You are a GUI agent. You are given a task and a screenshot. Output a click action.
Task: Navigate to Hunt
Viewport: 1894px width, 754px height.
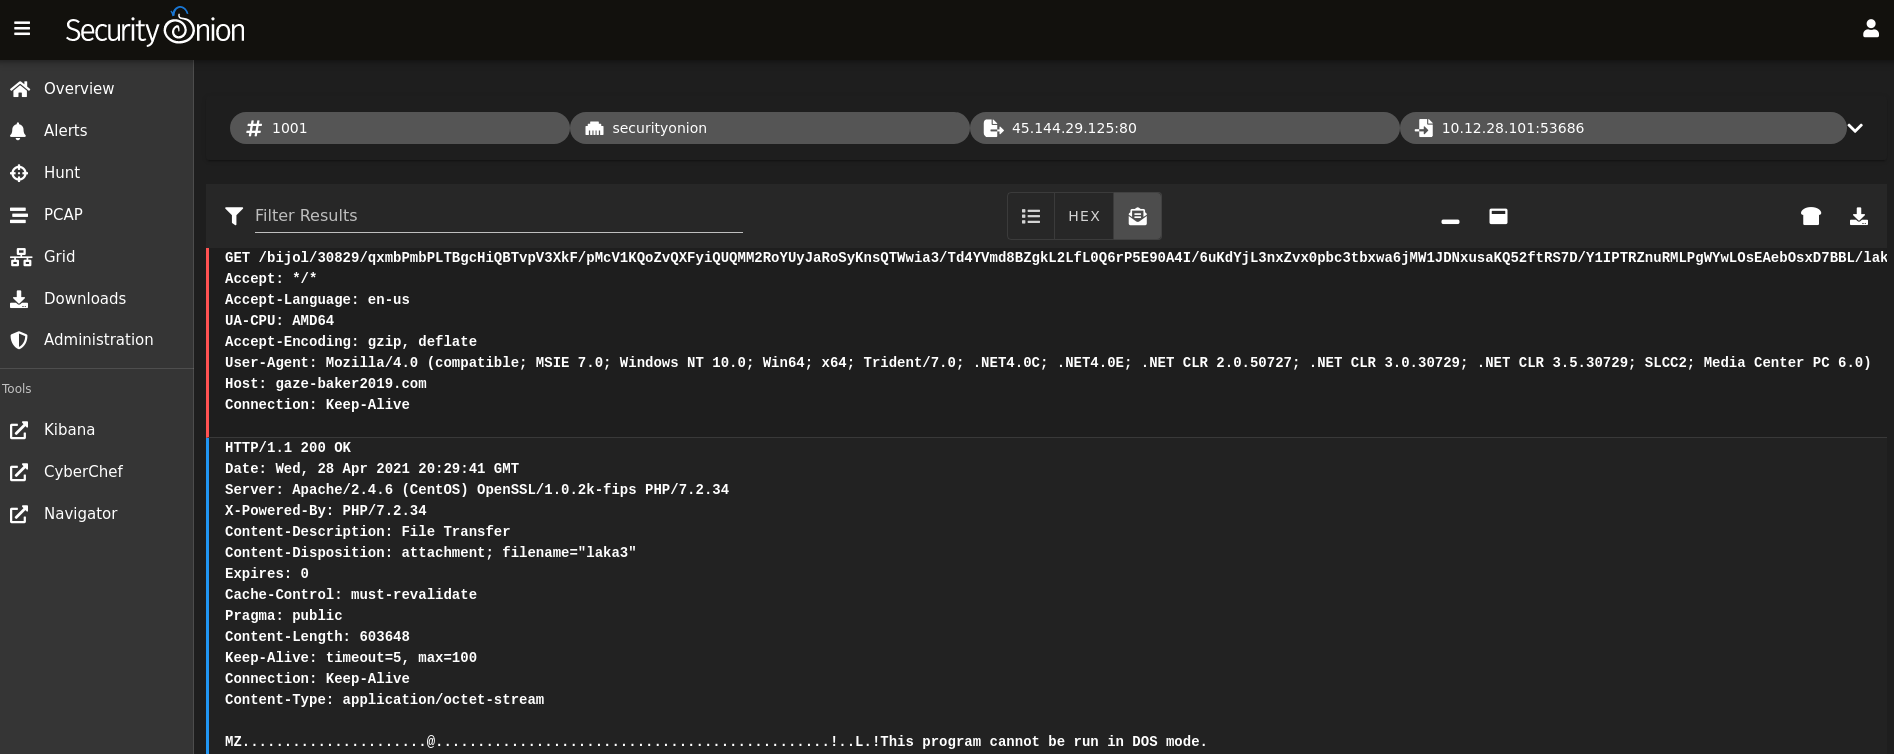(96, 173)
